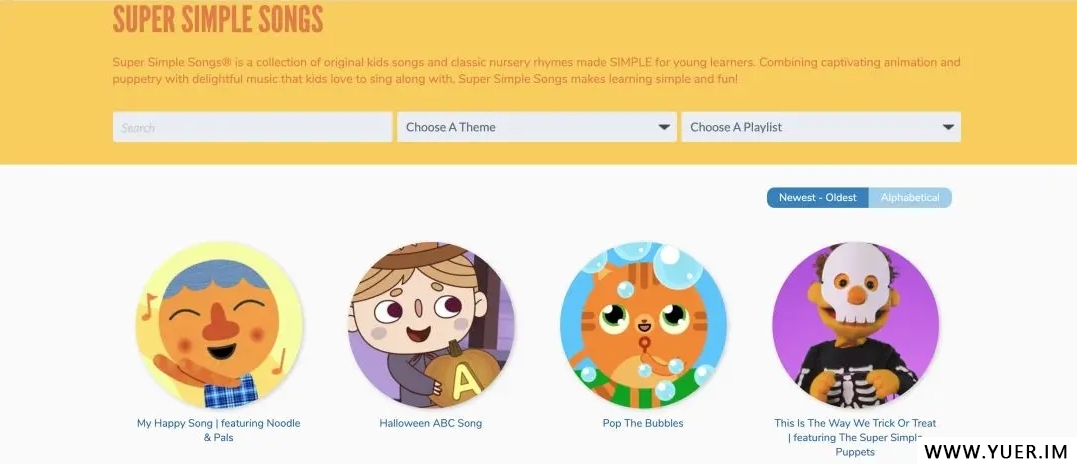Switch sorting to Alphabetical
Viewport: 1077px width, 464px height.
pyautogui.click(x=910, y=198)
